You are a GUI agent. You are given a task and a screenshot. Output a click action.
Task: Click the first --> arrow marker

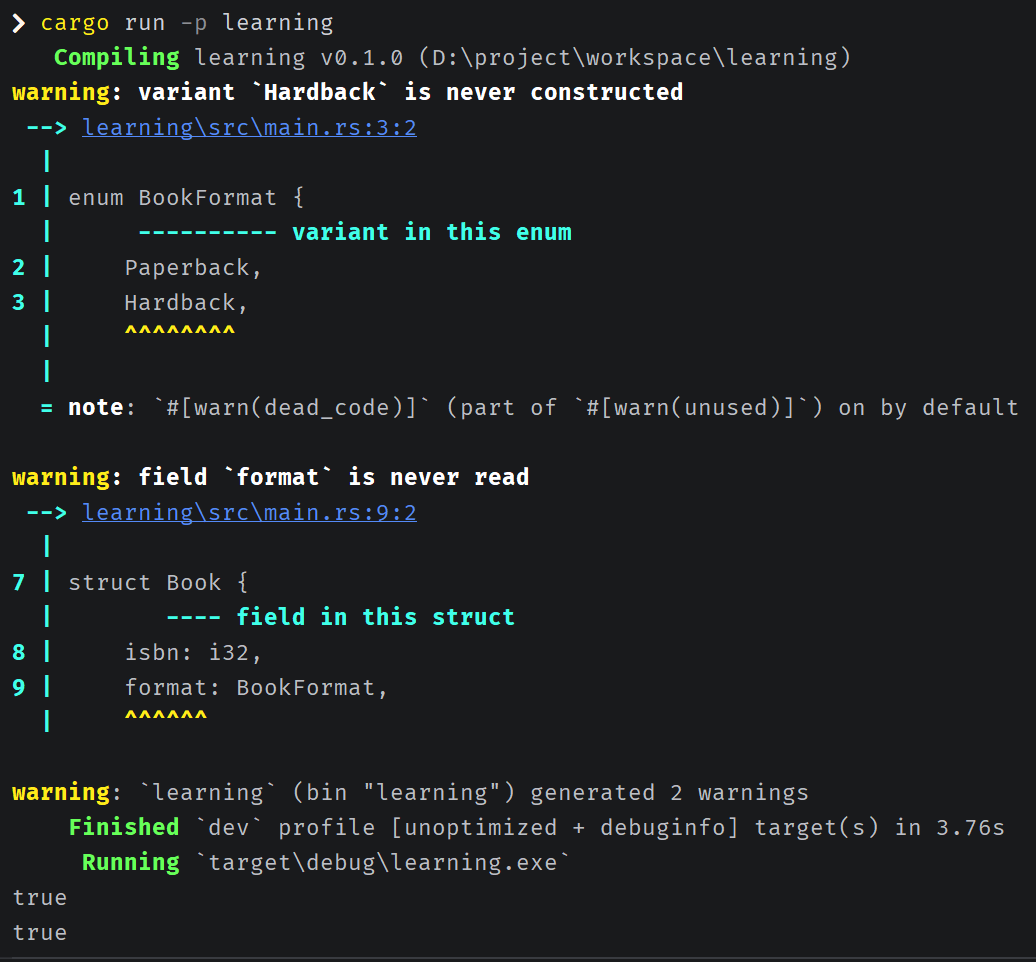(46, 128)
